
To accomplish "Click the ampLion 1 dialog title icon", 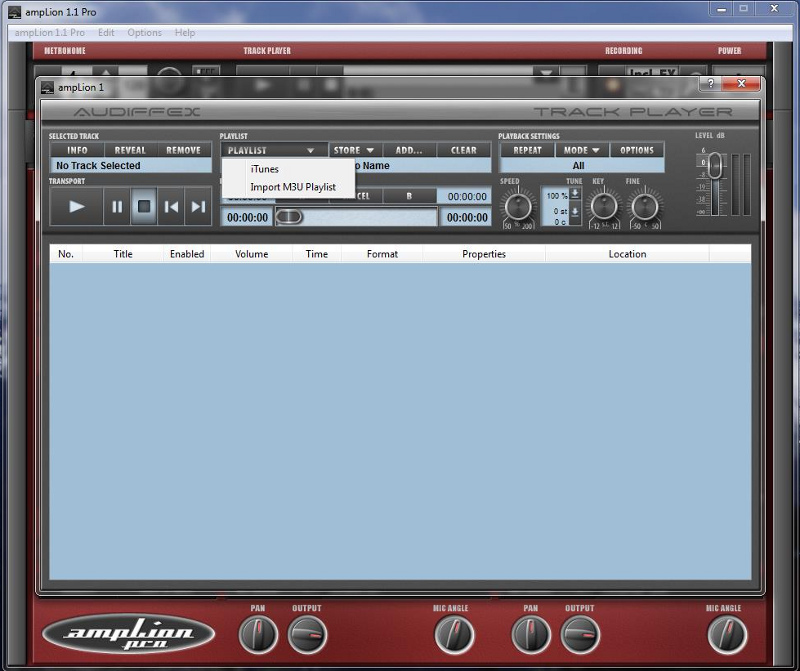I will 47,87.
